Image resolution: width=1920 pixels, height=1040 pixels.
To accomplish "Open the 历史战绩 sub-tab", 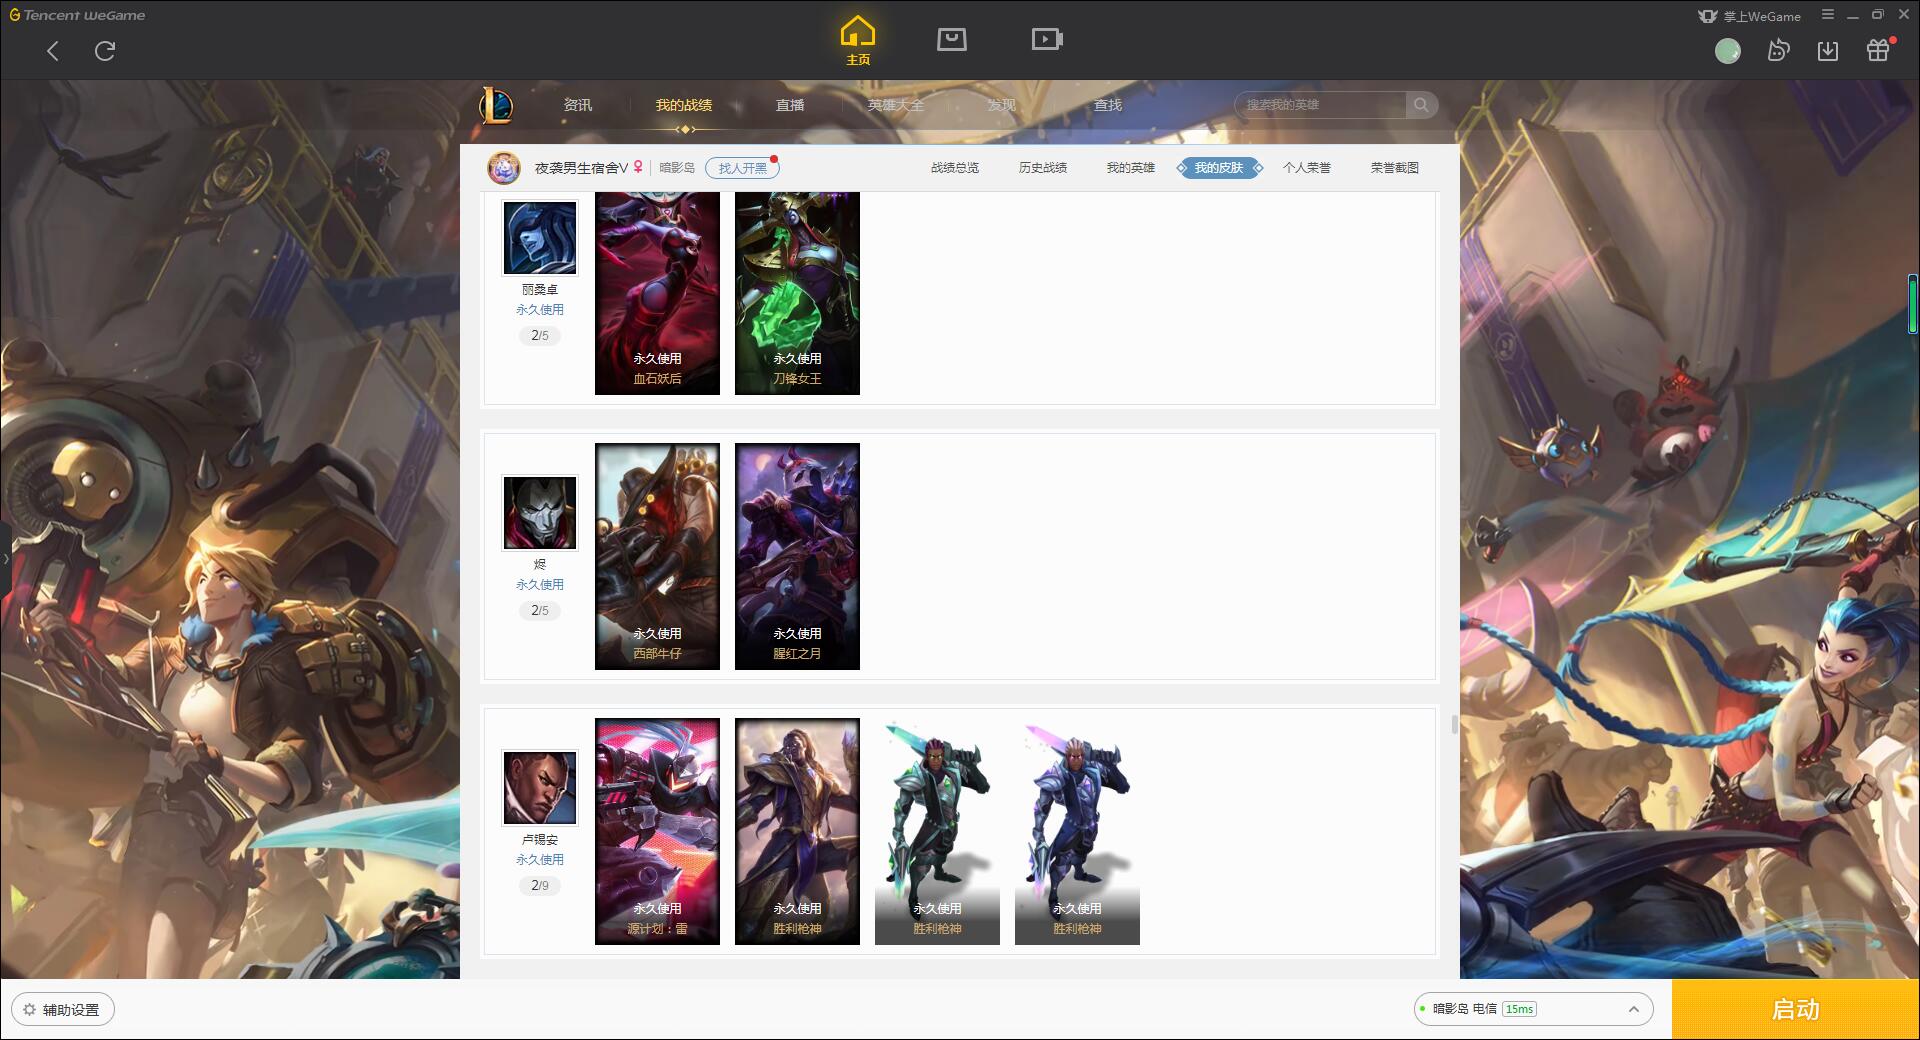I will point(1043,168).
